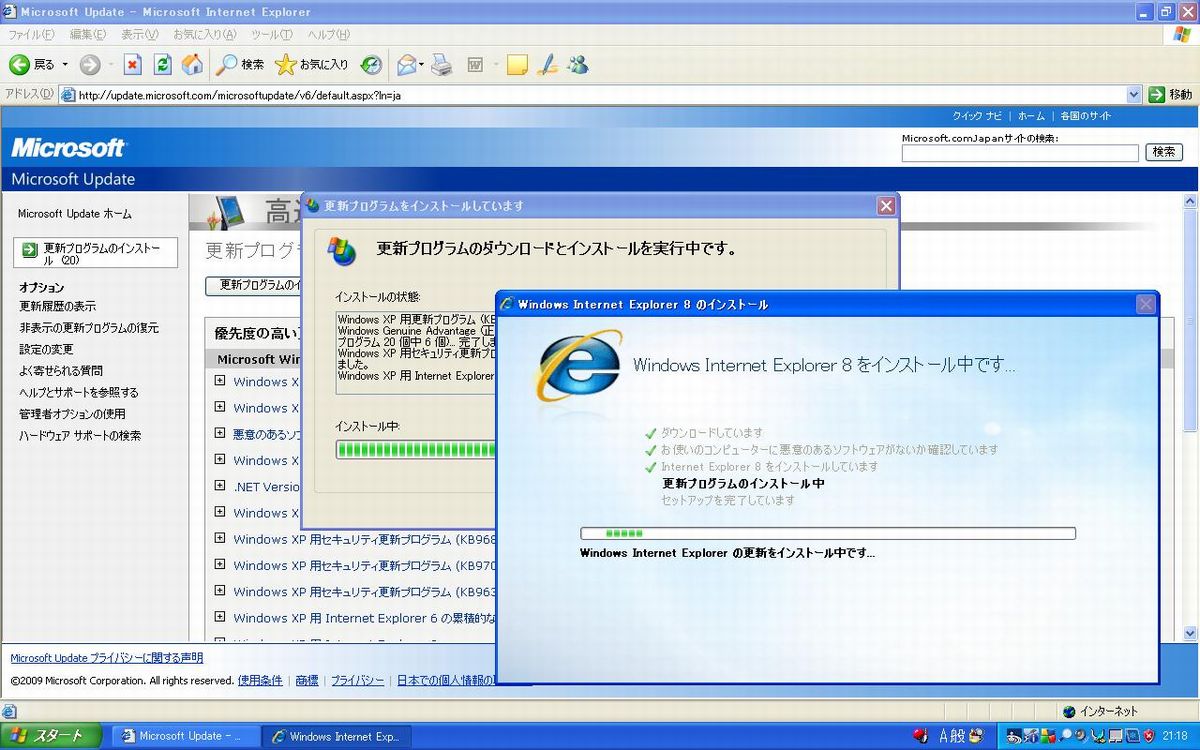Open 更新履歴の表示 in the sidebar

58,306
